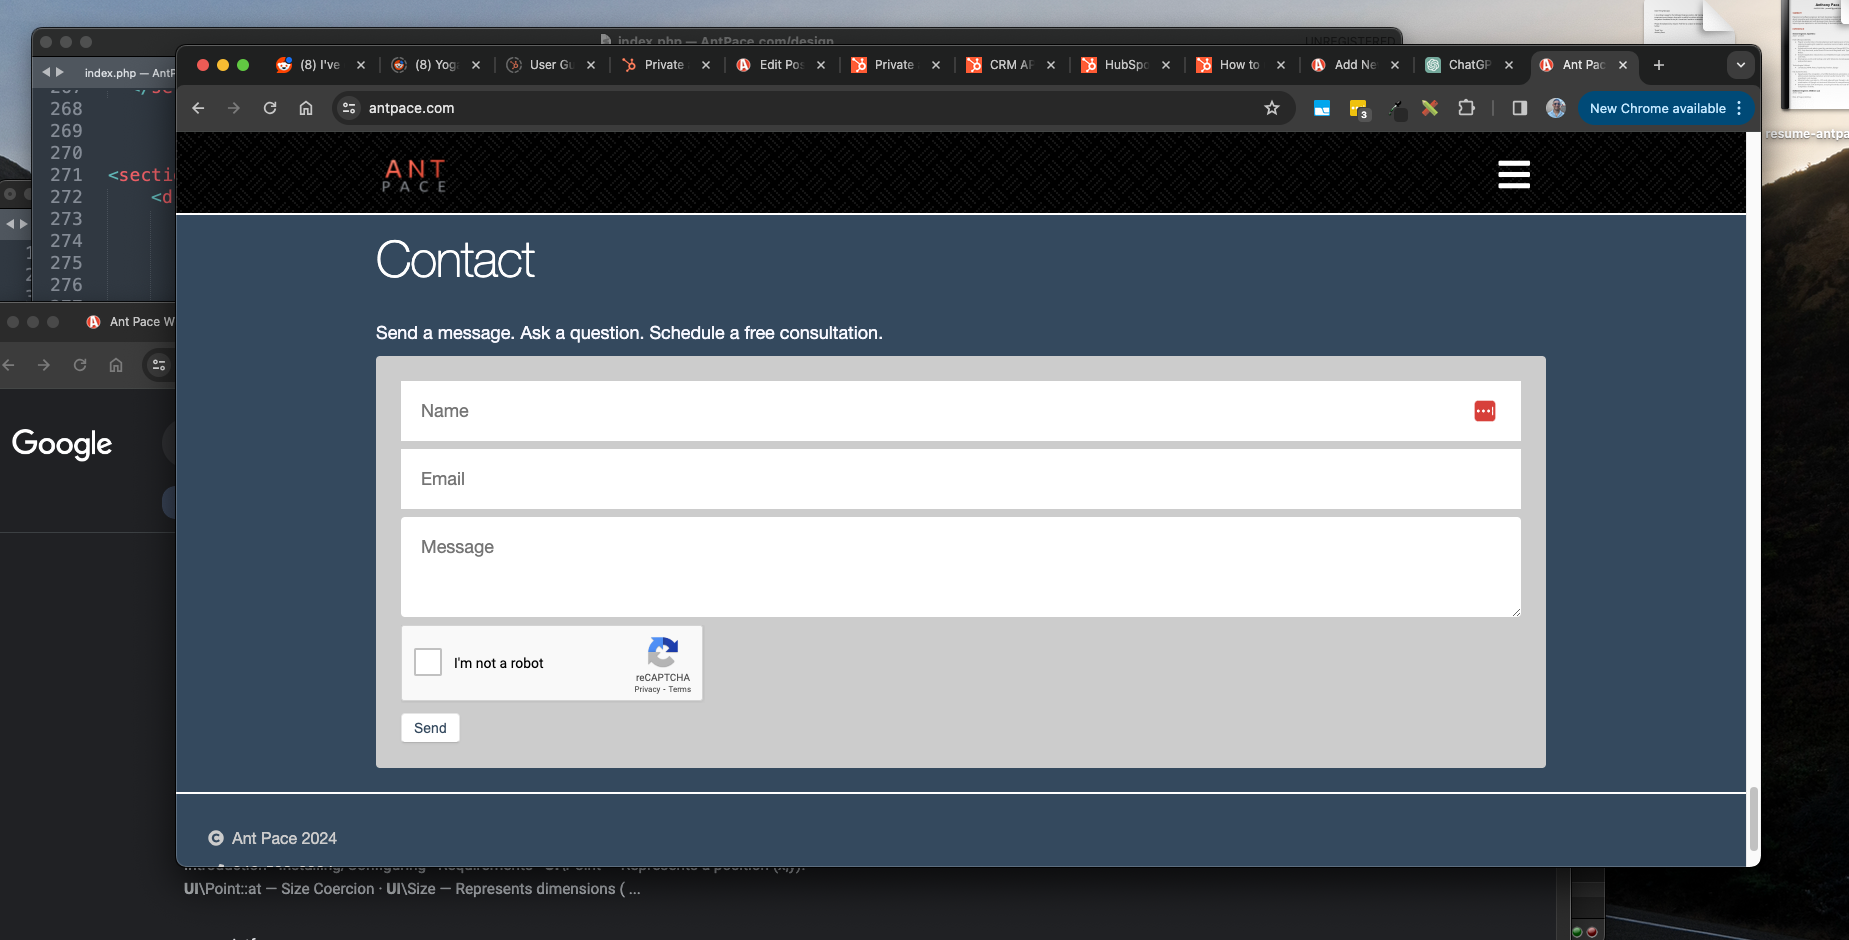Open the tab search dropdown arrow
1849x940 pixels.
1741,65
